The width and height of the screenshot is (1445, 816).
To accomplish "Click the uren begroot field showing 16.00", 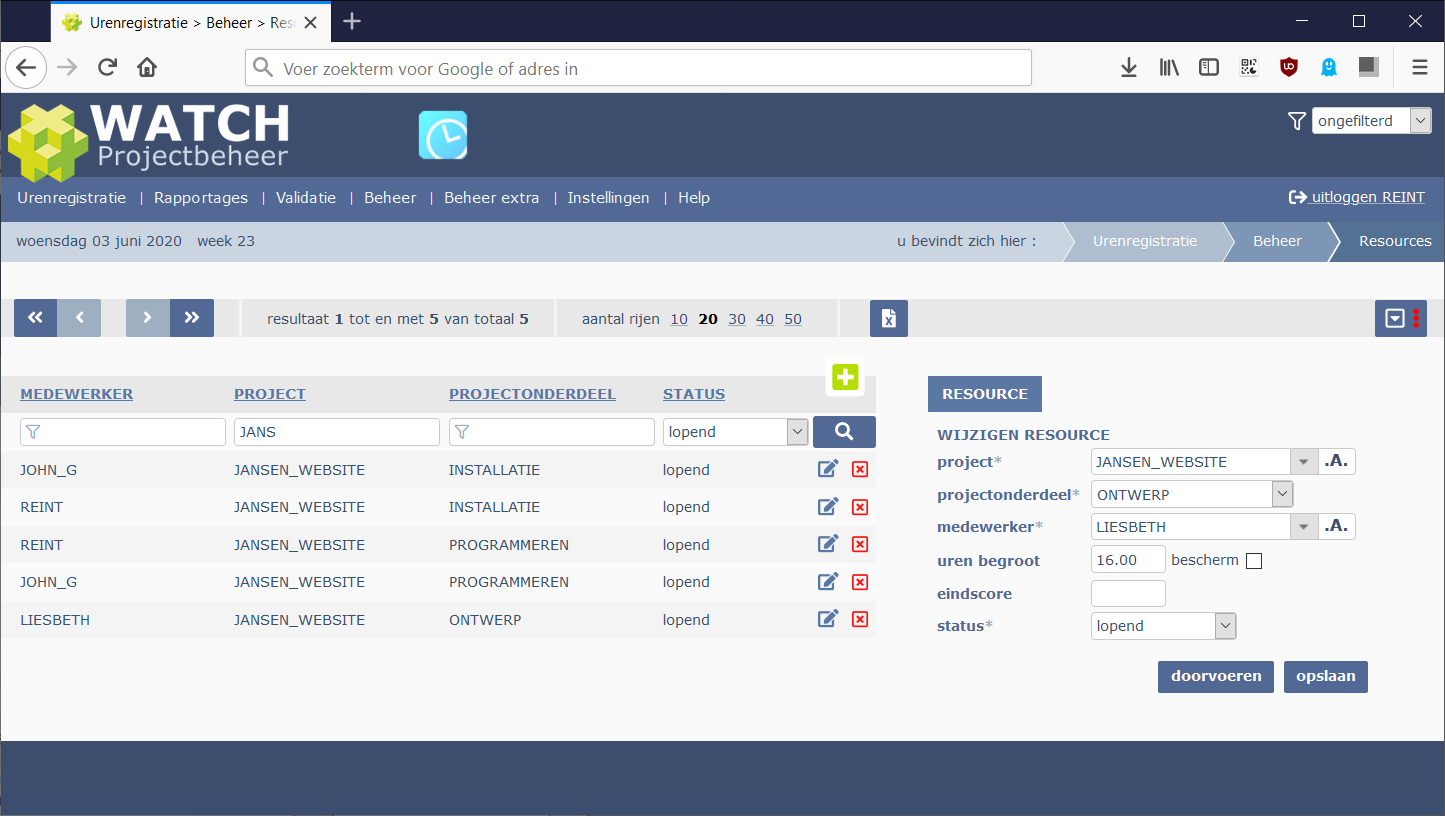I will coord(1128,560).
